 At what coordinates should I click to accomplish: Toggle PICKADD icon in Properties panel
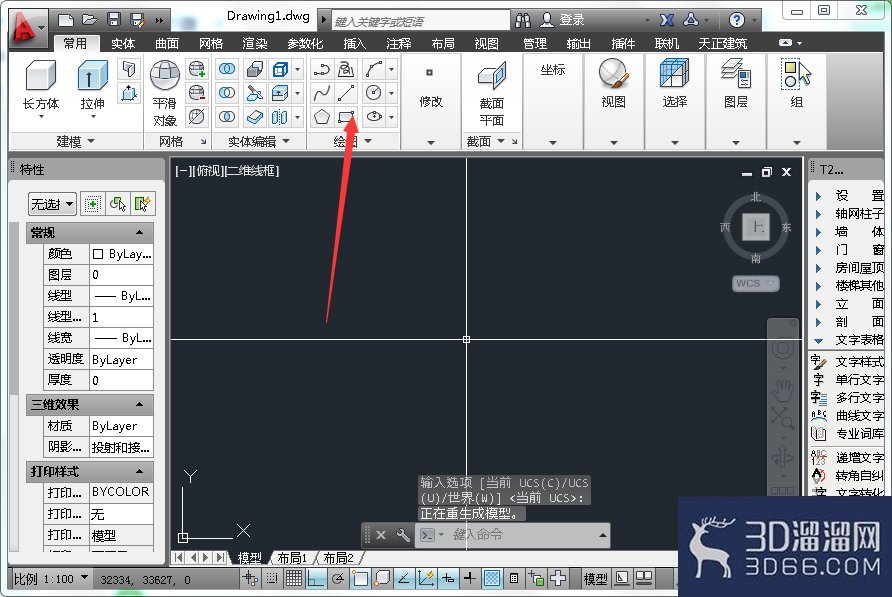tap(93, 204)
